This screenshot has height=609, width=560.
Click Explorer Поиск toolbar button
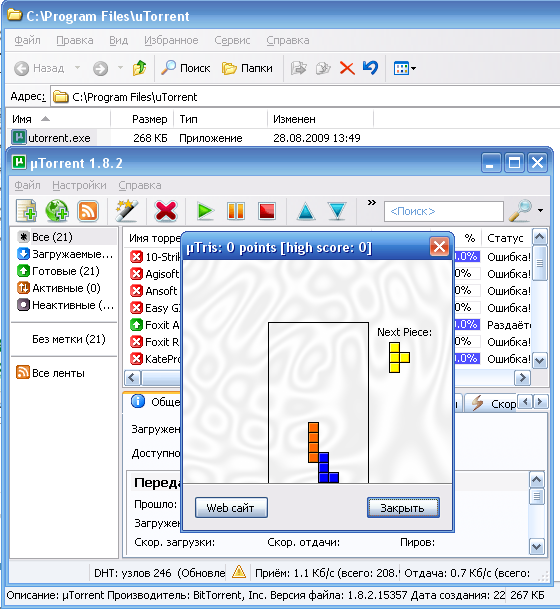(x=186, y=68)
